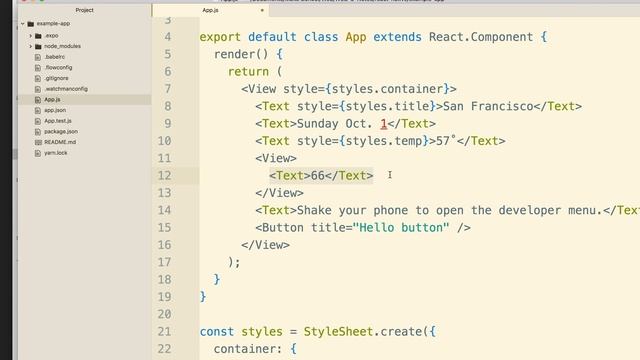The height and width of the screenshot is (360, 640).
Task: Click the app.json file icon
Action: click(x=38, y=110)
